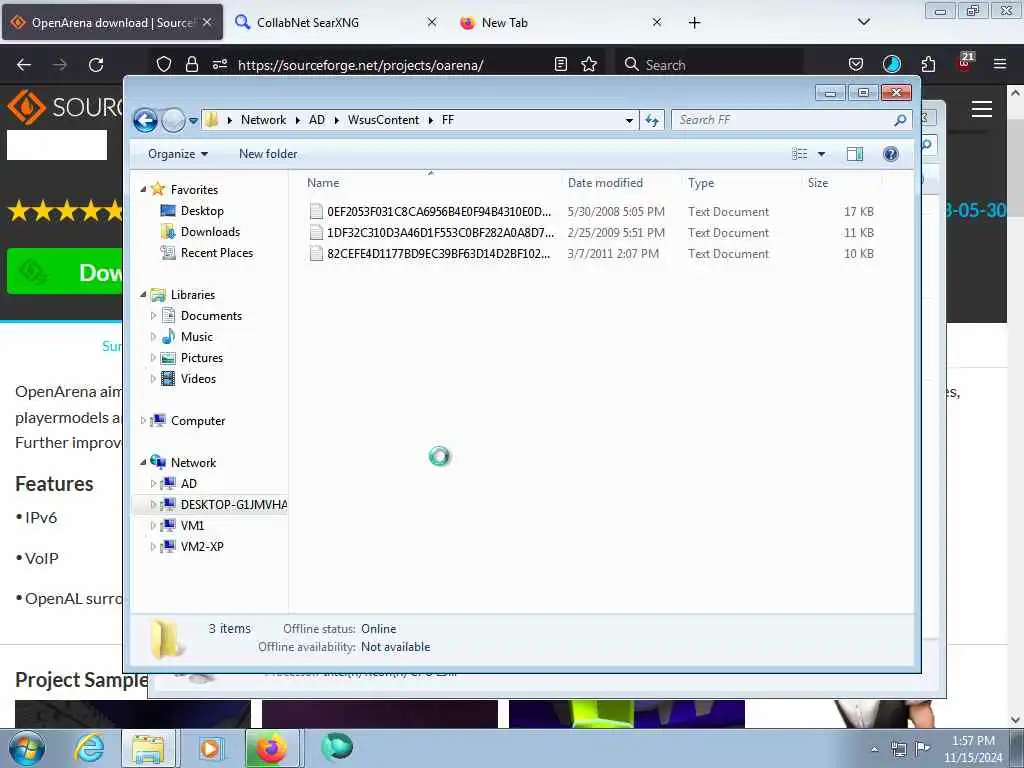The image size is (1024, 768).
Task: Click WsusContent in address breadcrumb
Action: tap(383, 120)
